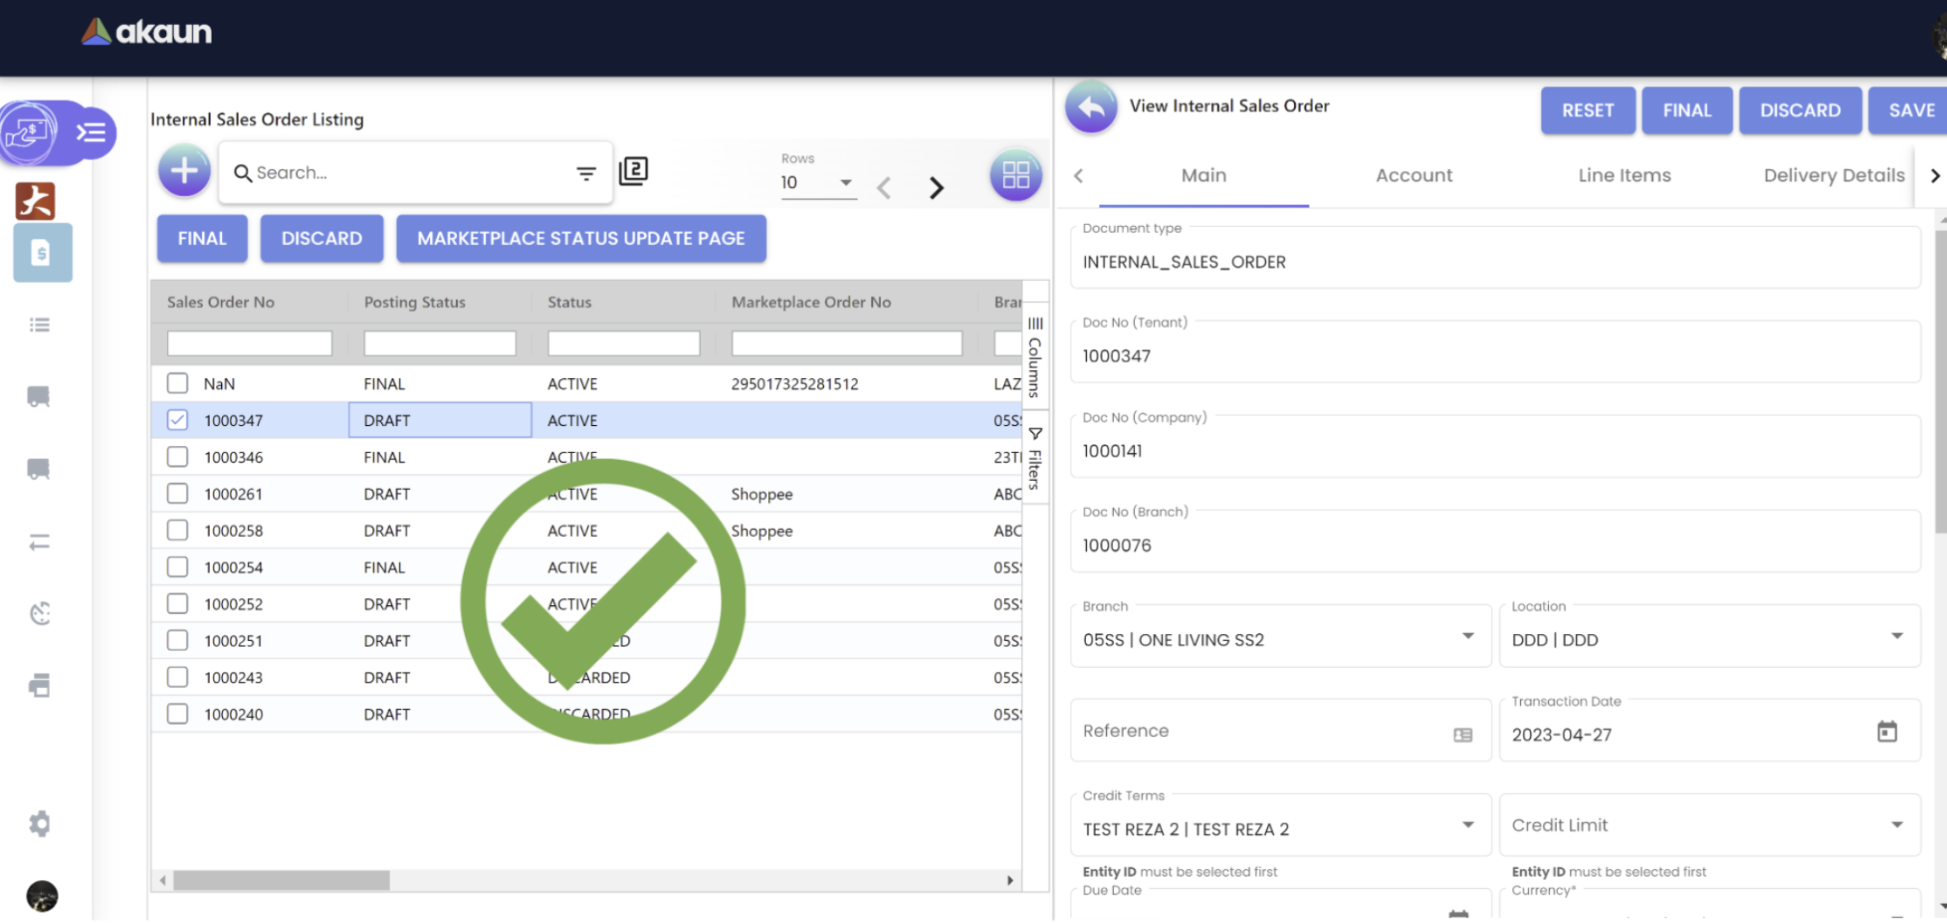
Task: Switch to the Line Items tab
Action: [1624, 175]
